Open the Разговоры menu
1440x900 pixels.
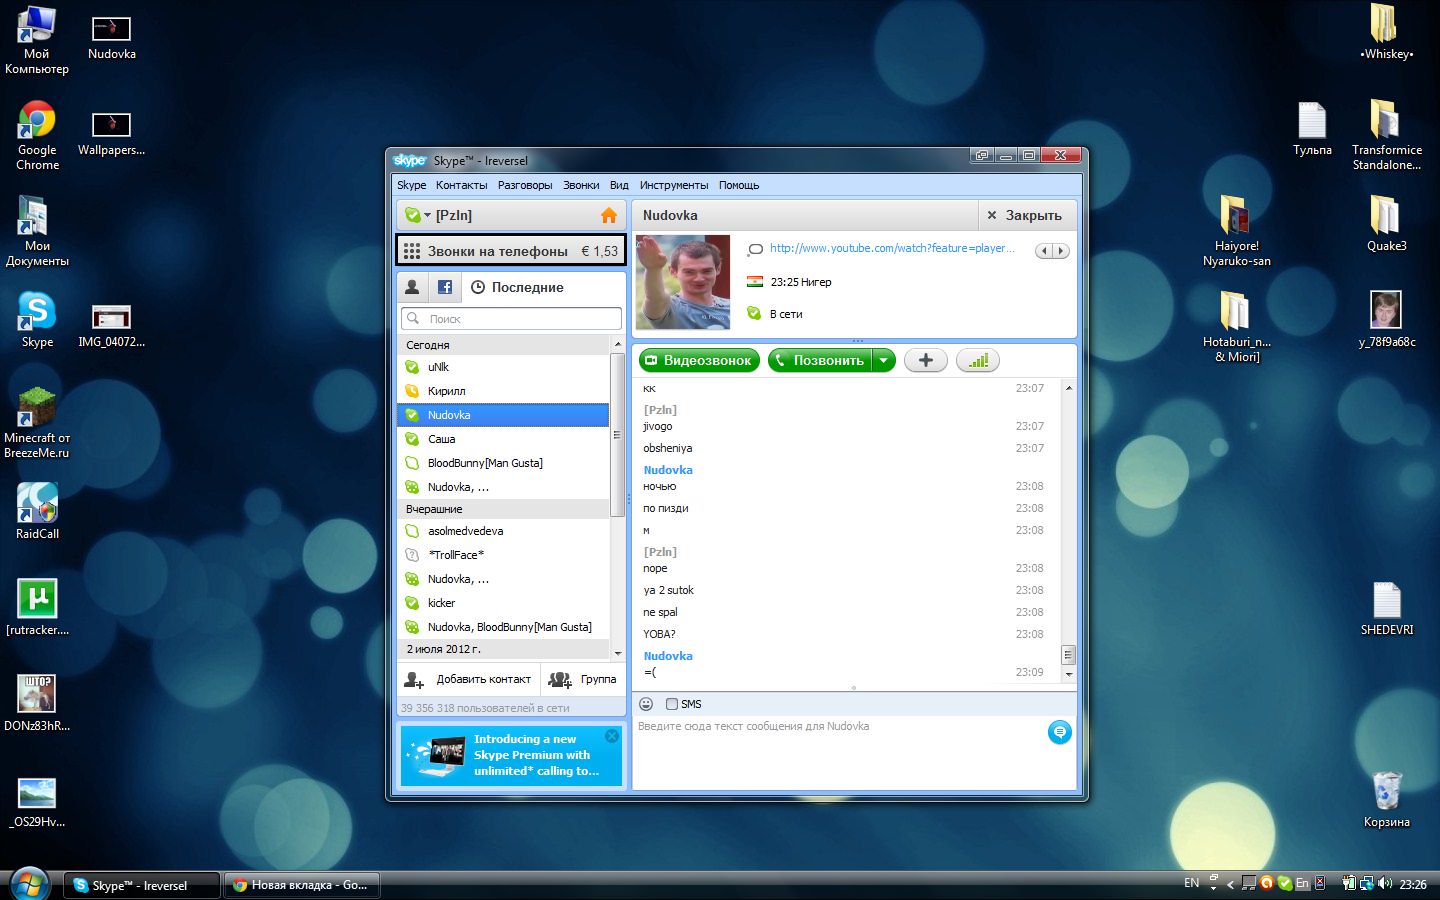pos(525,185)
